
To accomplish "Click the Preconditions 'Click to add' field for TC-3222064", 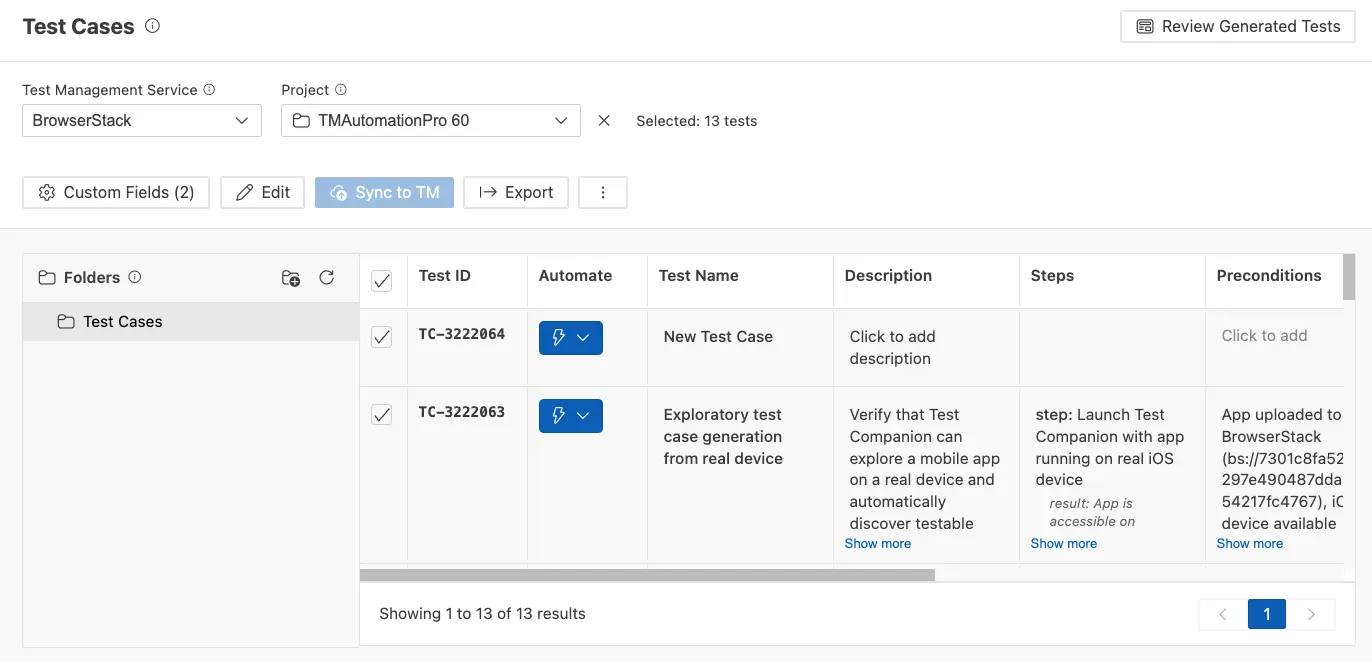I will tap(1264, 336).
